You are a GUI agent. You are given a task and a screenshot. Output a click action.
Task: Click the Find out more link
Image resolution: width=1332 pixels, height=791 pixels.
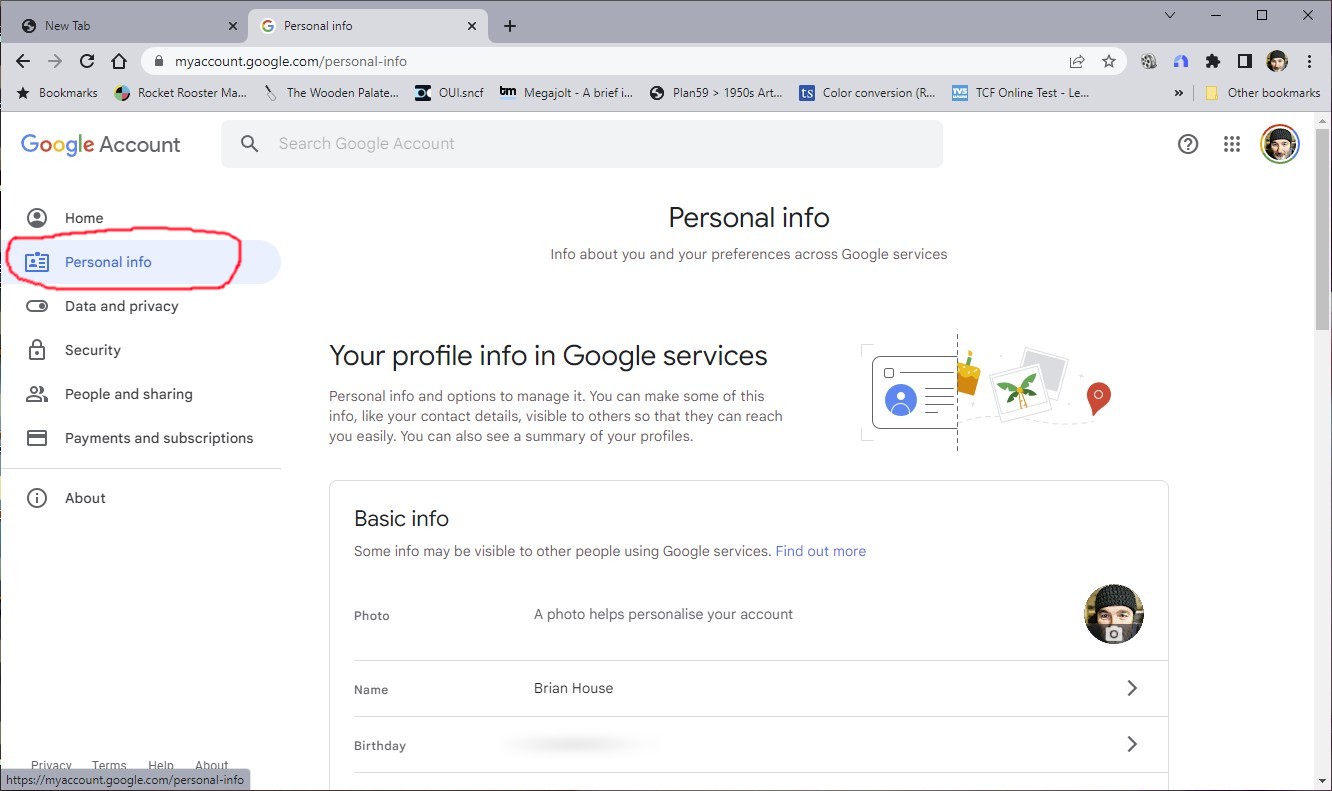[820, 551]
